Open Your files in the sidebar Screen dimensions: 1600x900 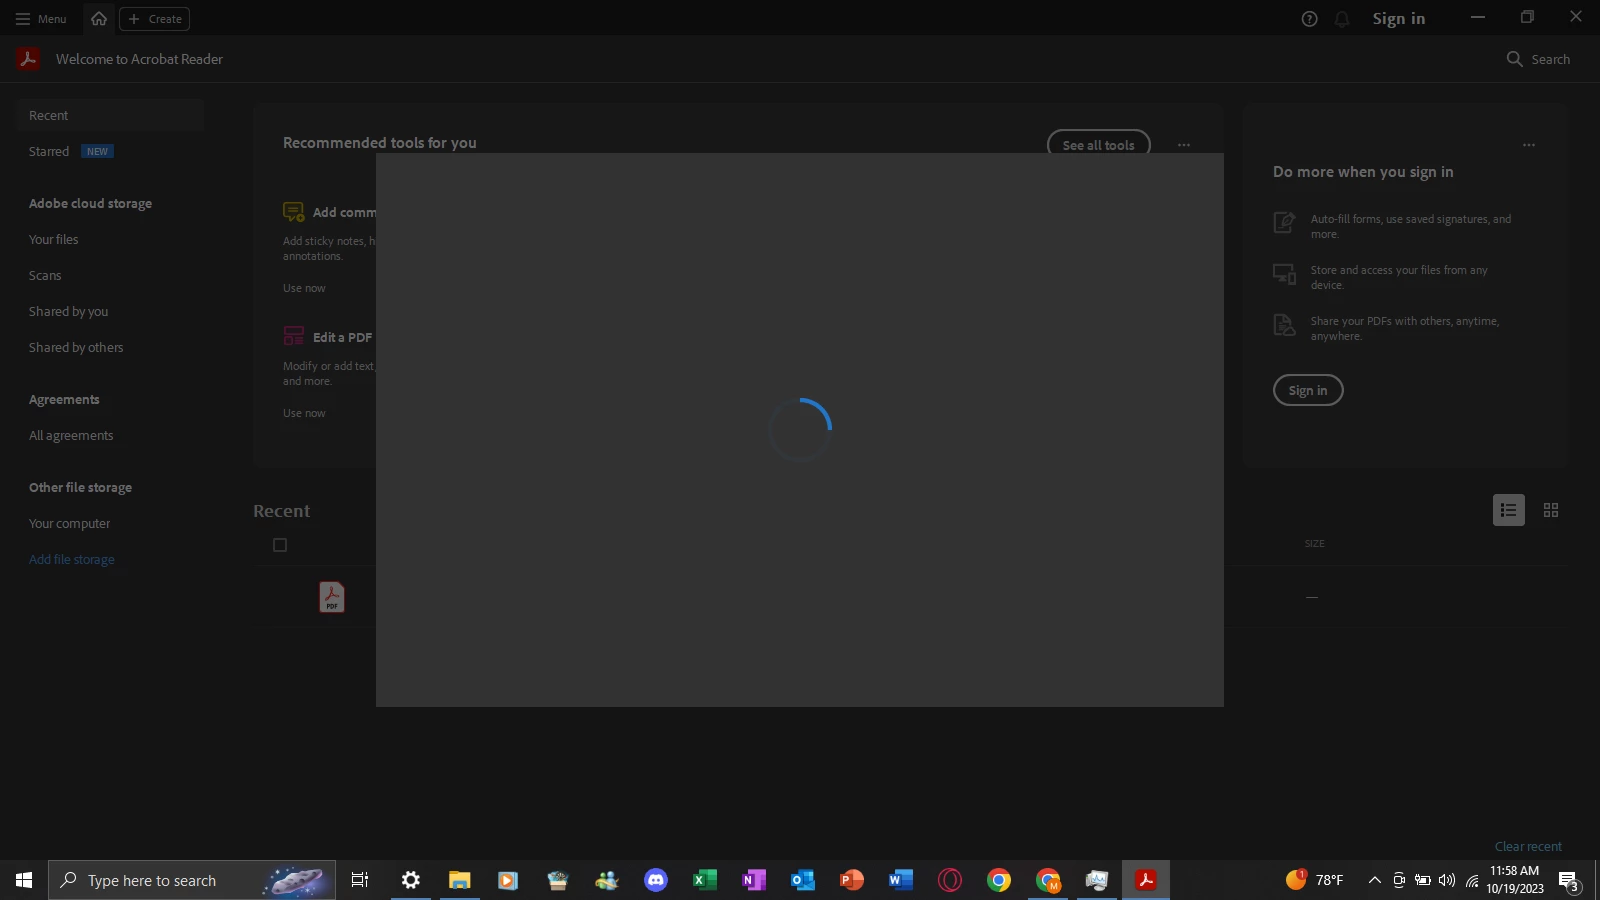(53, 240)
